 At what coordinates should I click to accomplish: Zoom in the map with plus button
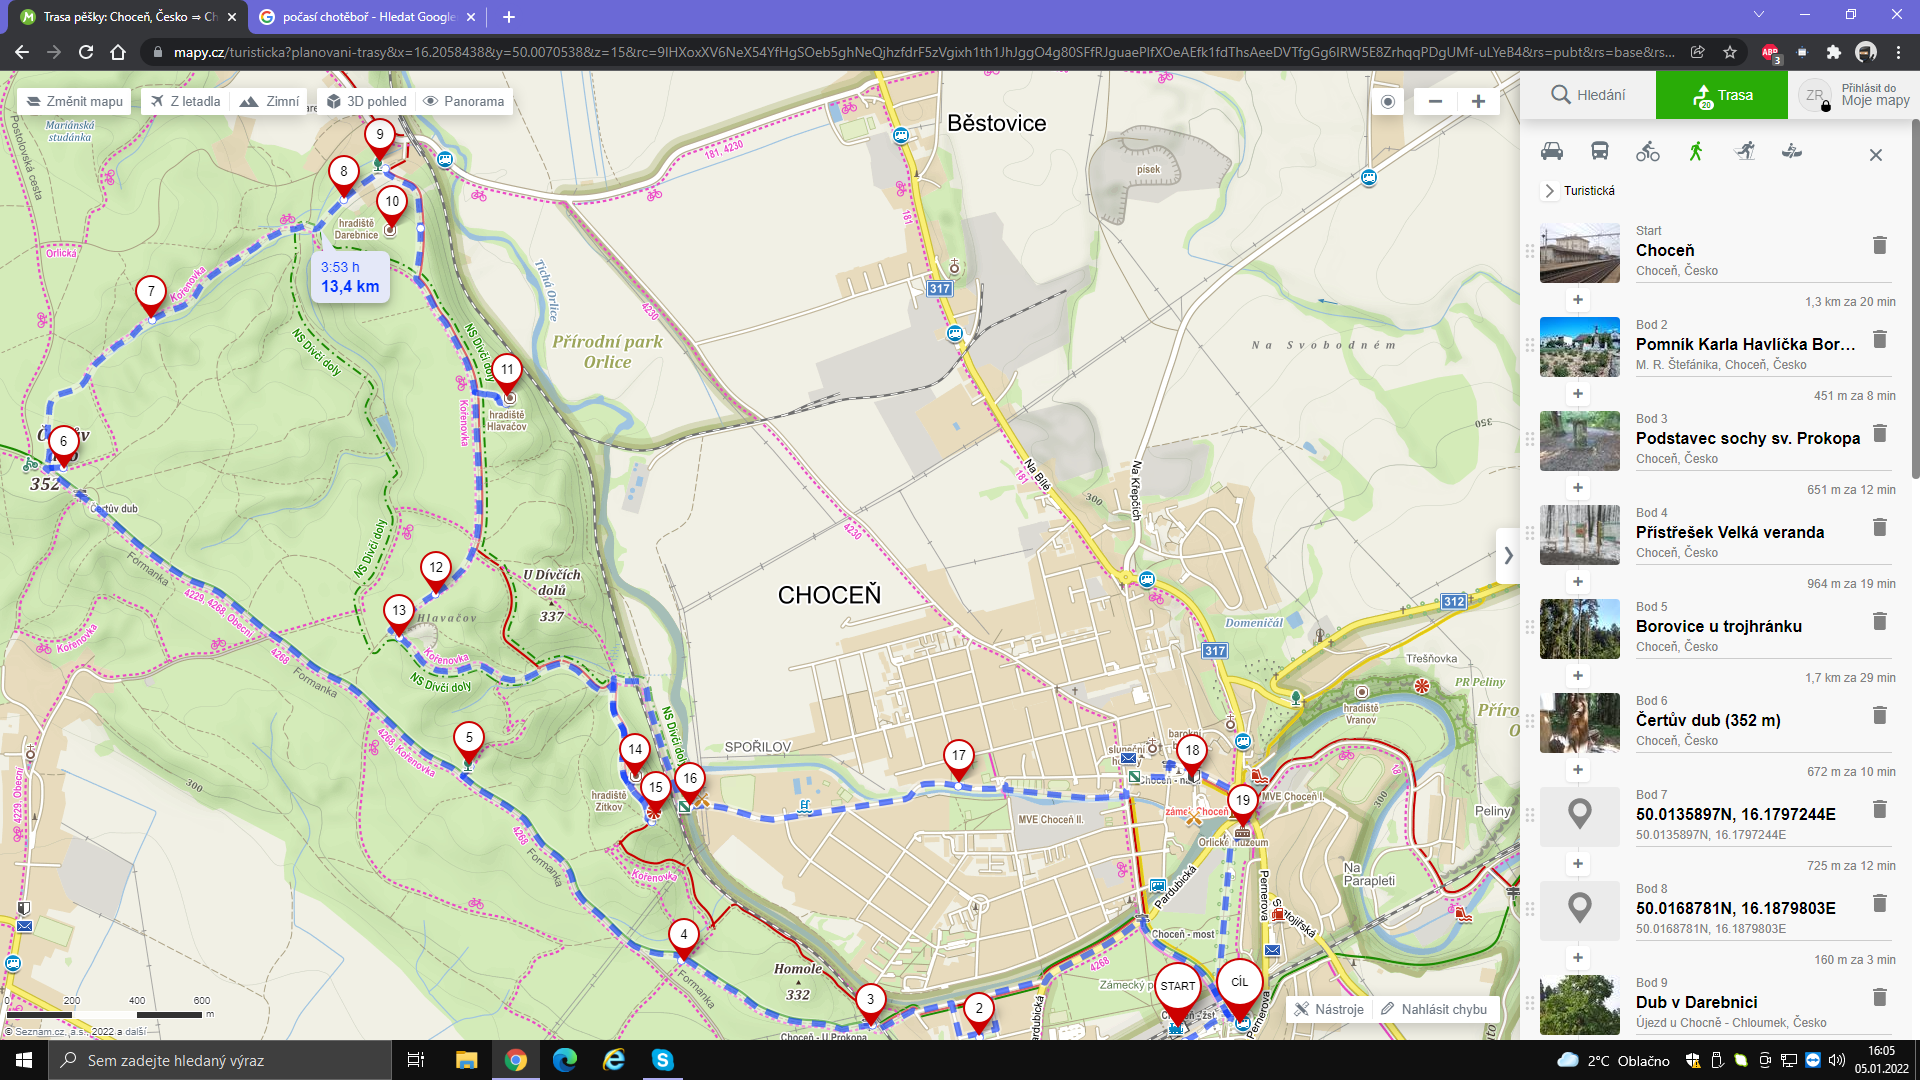[1478, 101]
